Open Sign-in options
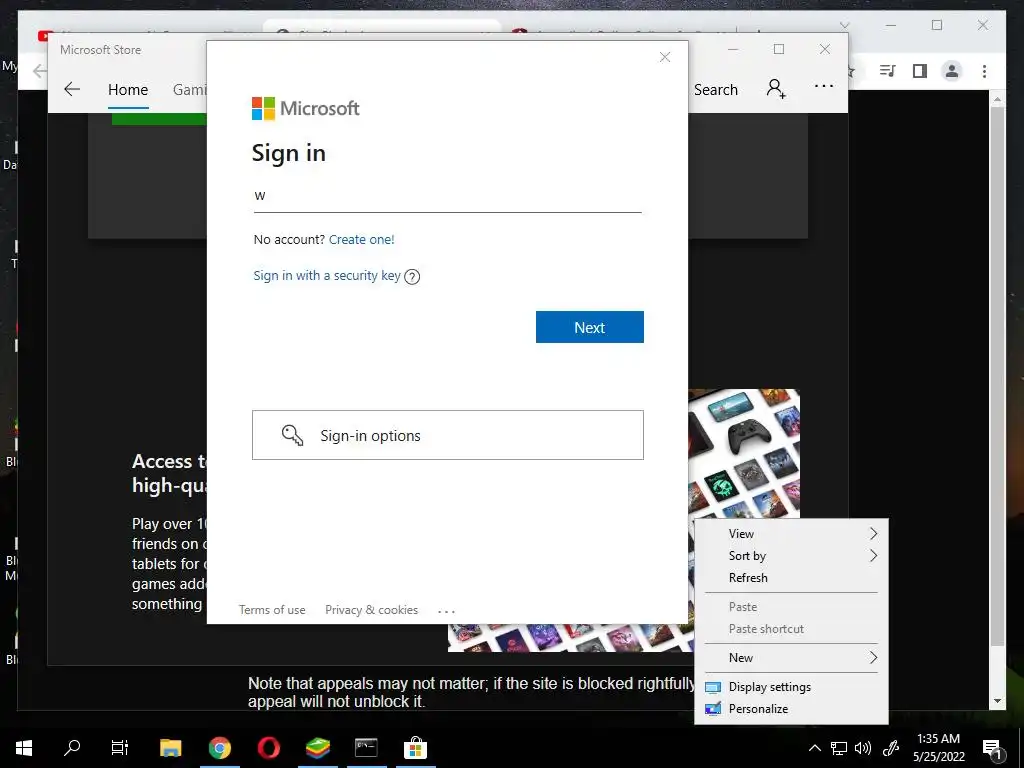 (x=447, y=435)
